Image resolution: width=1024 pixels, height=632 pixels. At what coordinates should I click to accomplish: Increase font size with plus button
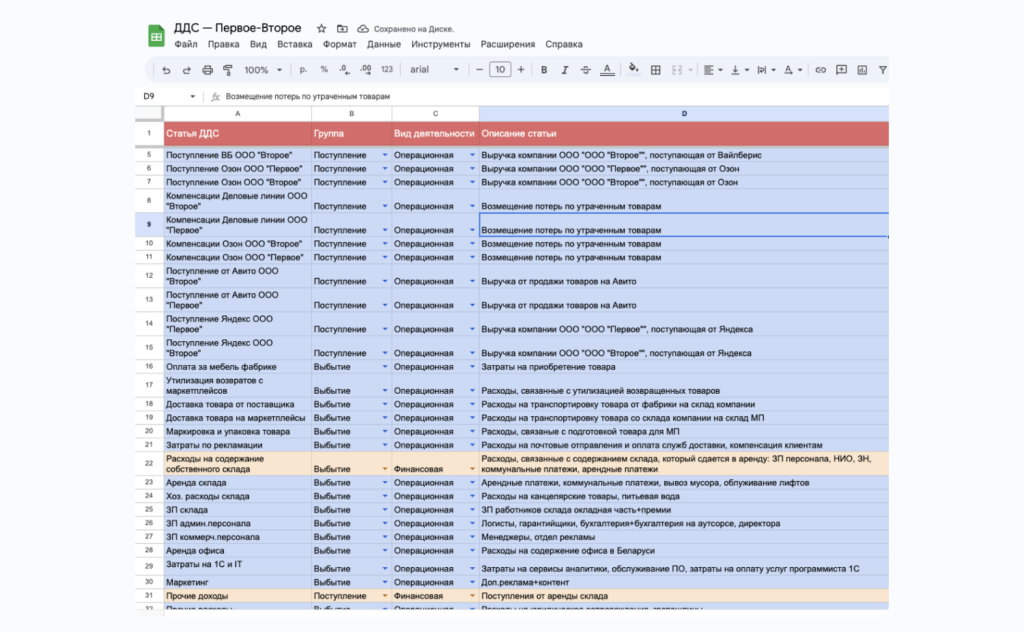(x=521, y=70)
